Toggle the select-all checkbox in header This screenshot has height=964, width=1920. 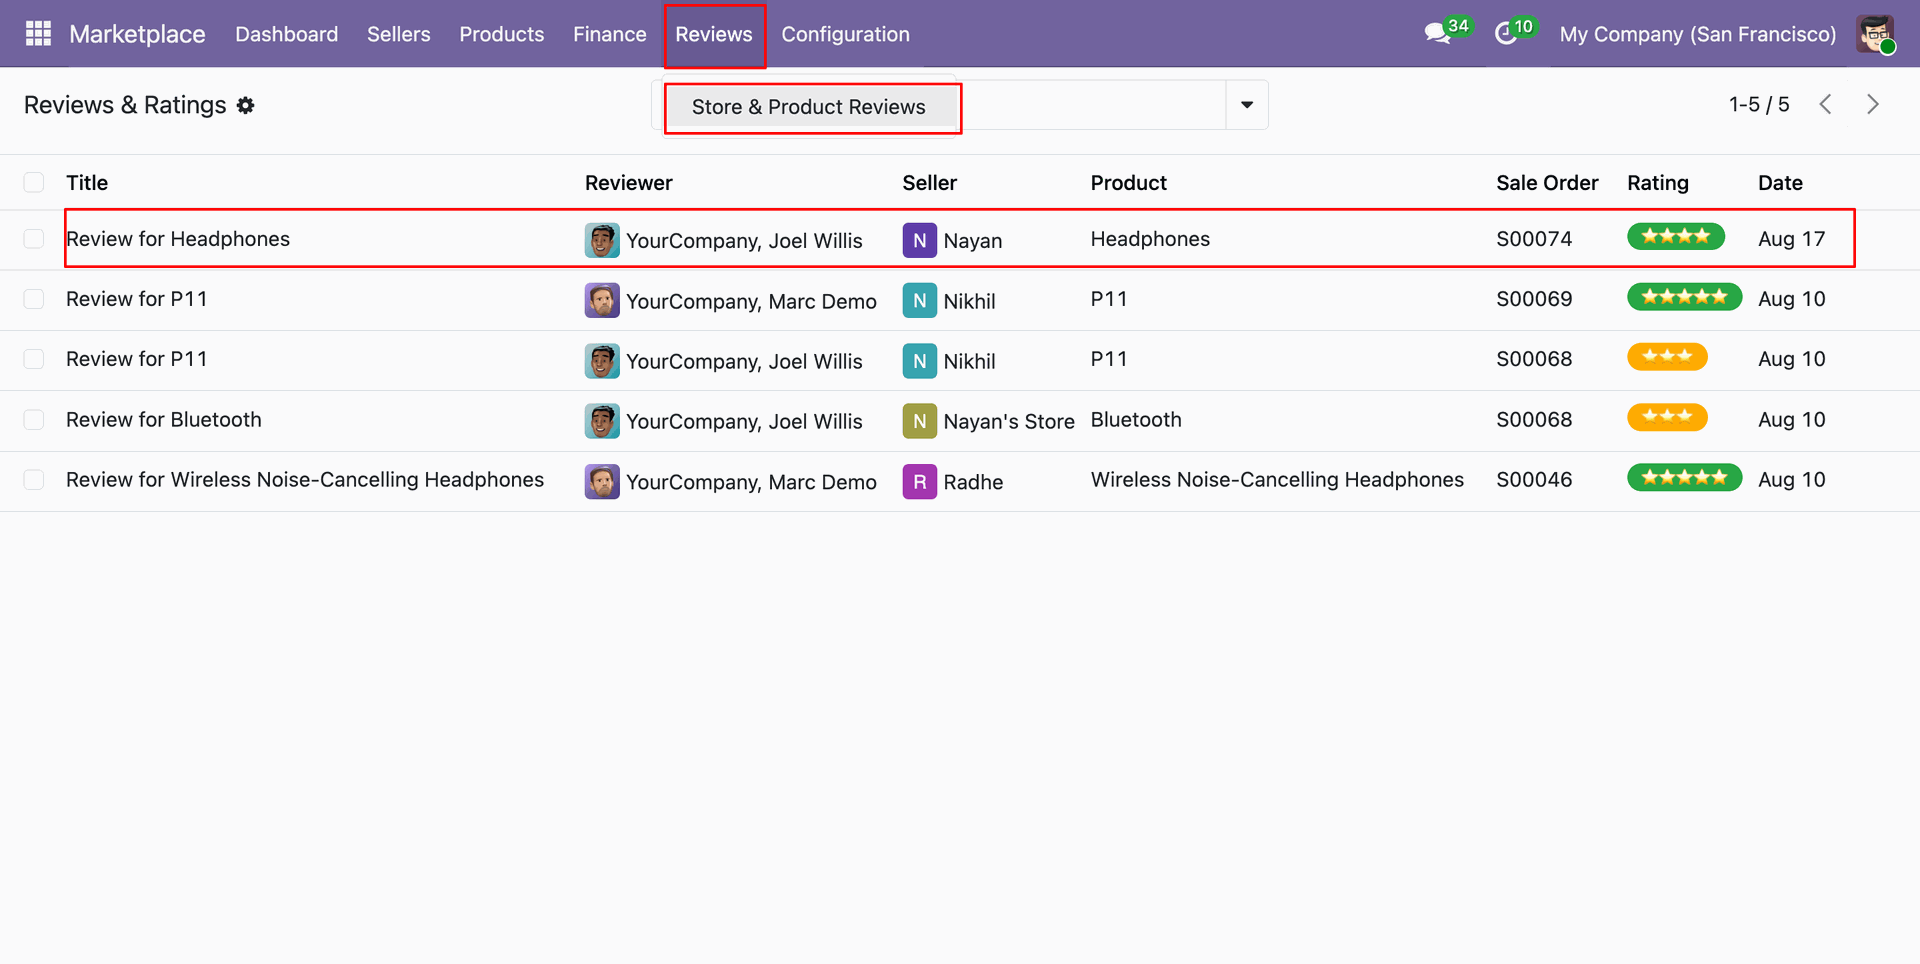(34, 182)
